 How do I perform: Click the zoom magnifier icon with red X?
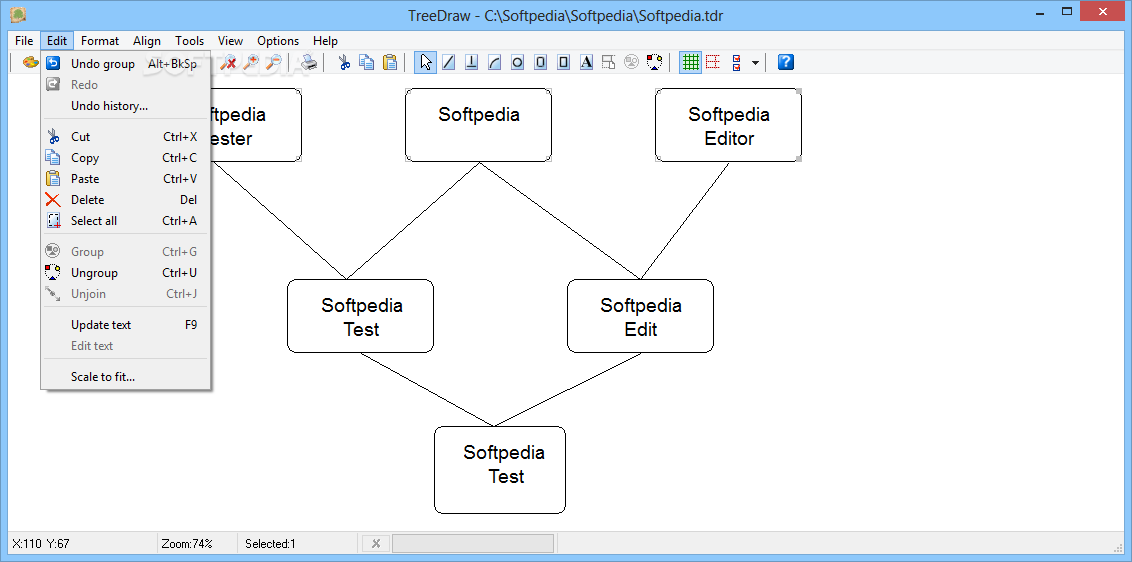[x=229, y=63]
